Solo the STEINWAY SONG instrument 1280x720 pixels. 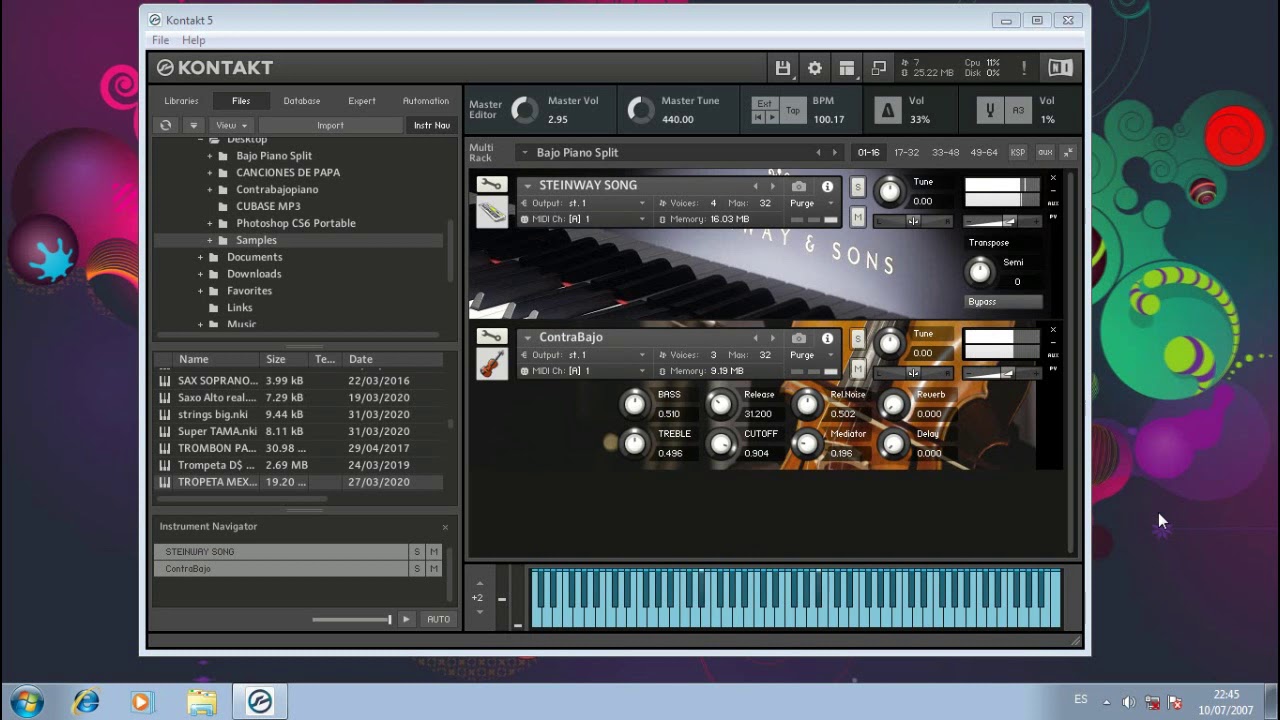[857, 187]
